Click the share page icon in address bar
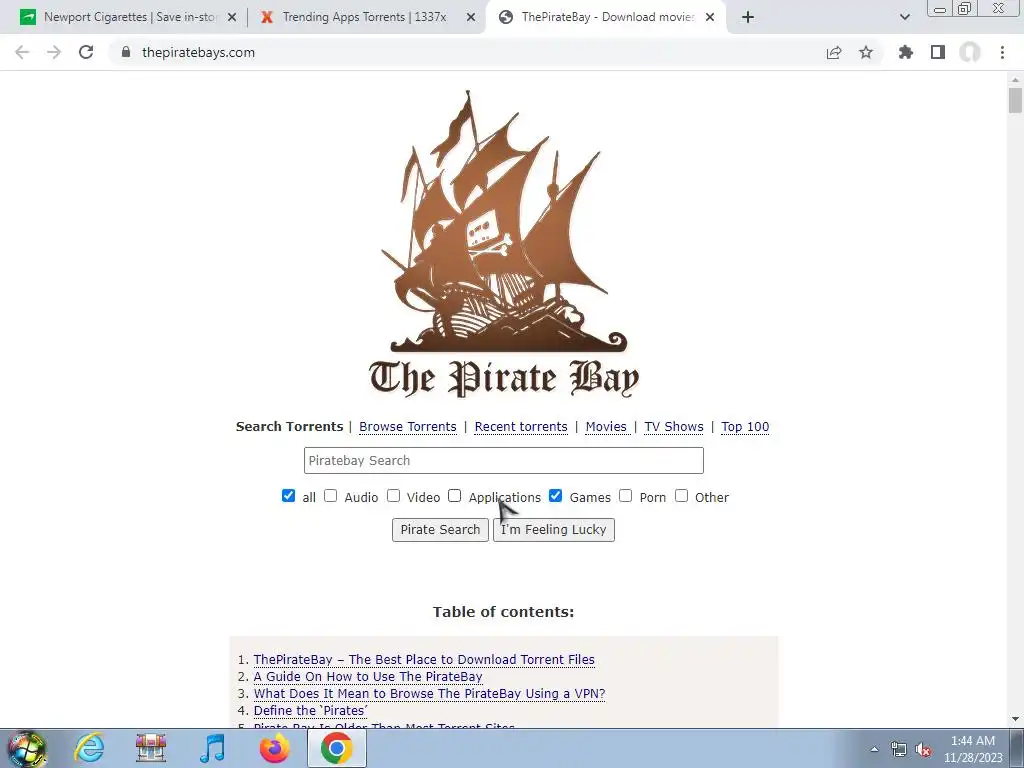 tap(834, 52)
